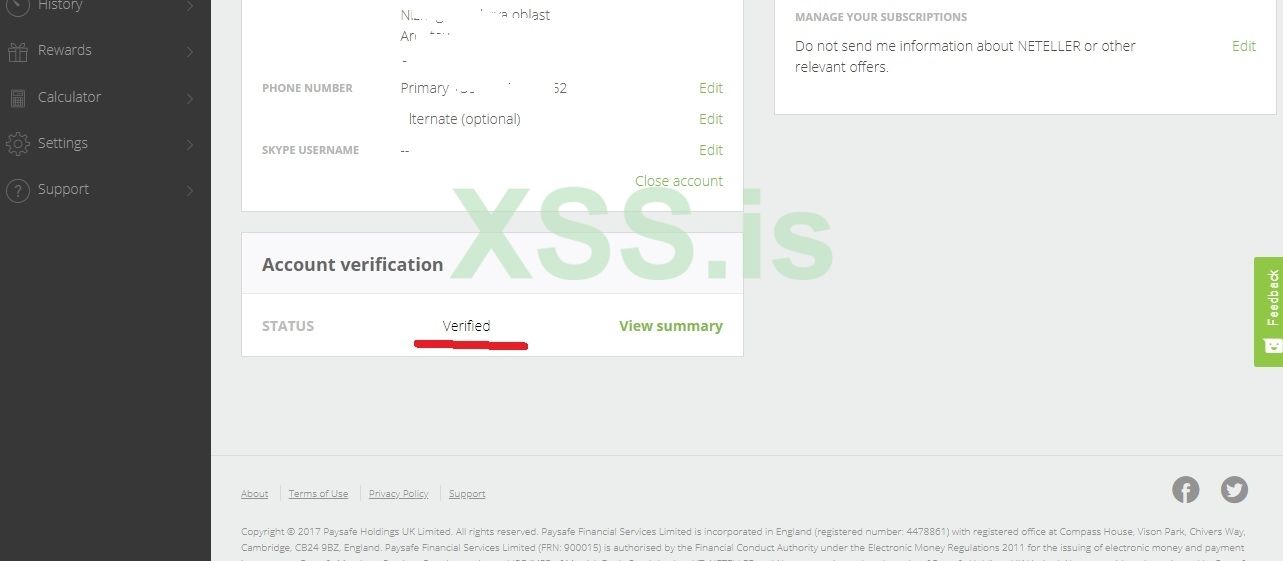1283x561 pixels.
Task: Edit the Skype username
Action: (710, 150)
